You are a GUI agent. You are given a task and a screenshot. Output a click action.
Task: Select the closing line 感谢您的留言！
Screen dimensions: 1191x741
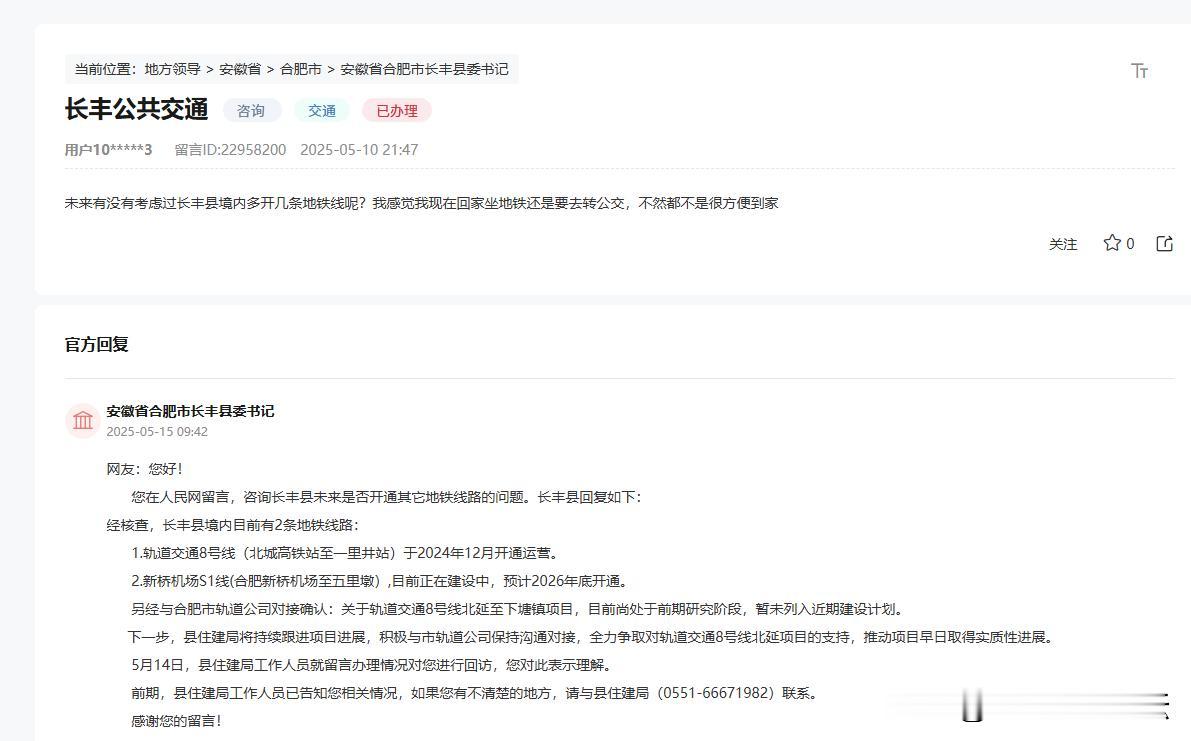pos(177,721)
